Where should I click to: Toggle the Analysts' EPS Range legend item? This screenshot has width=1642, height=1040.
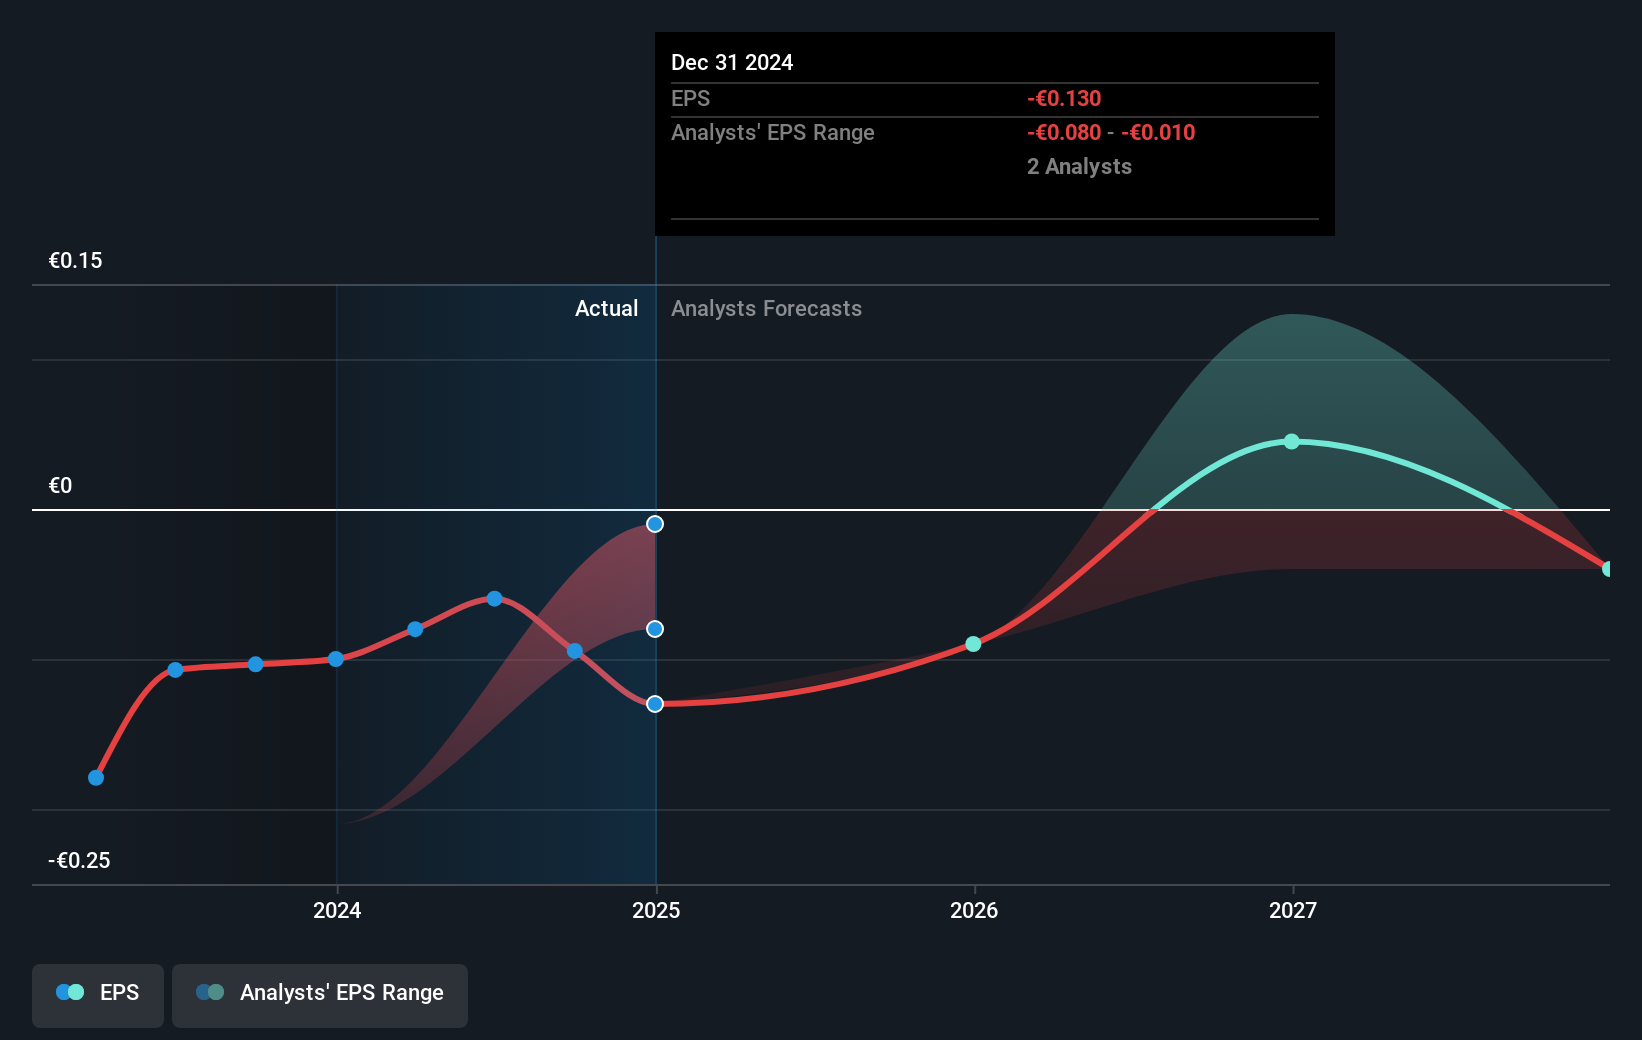(319, 994)
